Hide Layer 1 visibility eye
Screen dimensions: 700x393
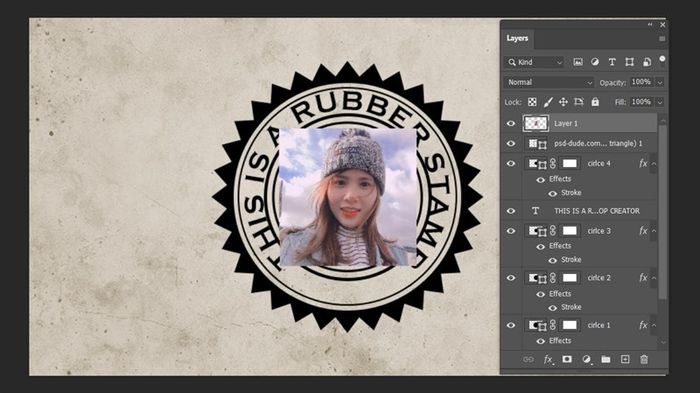coord(511,123)
